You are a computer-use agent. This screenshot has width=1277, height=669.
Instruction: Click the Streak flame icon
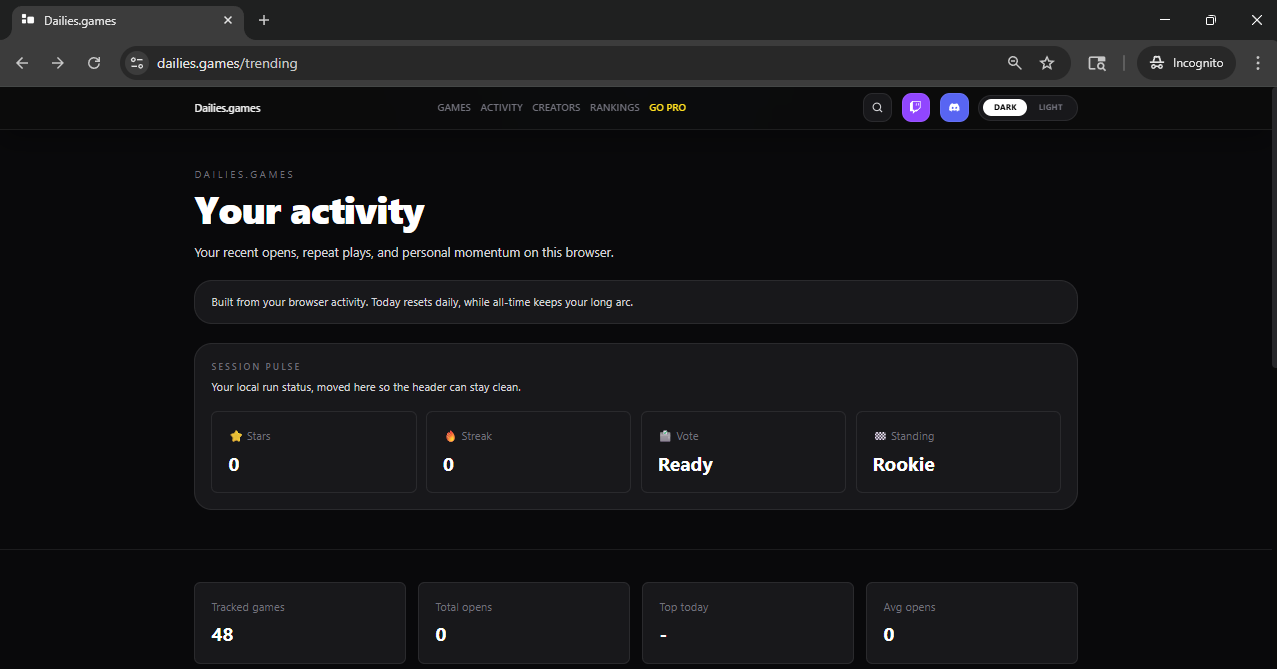point(450,436)
